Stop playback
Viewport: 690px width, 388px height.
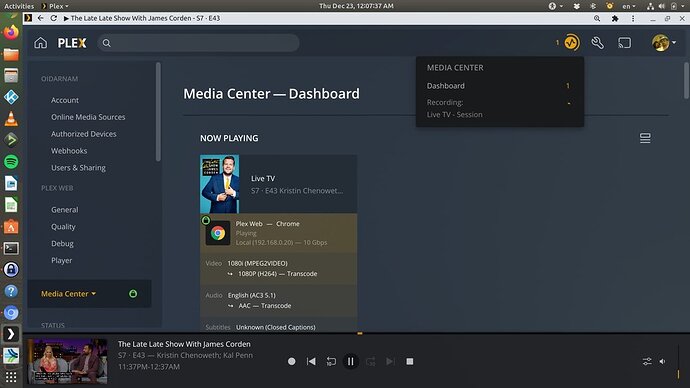(x=410, y=361)
